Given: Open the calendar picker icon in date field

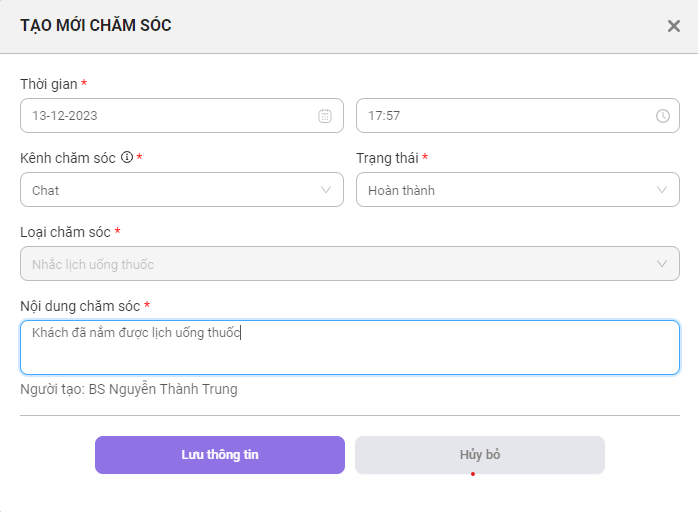Looking at the screenshot, I should tap(325, 116).
